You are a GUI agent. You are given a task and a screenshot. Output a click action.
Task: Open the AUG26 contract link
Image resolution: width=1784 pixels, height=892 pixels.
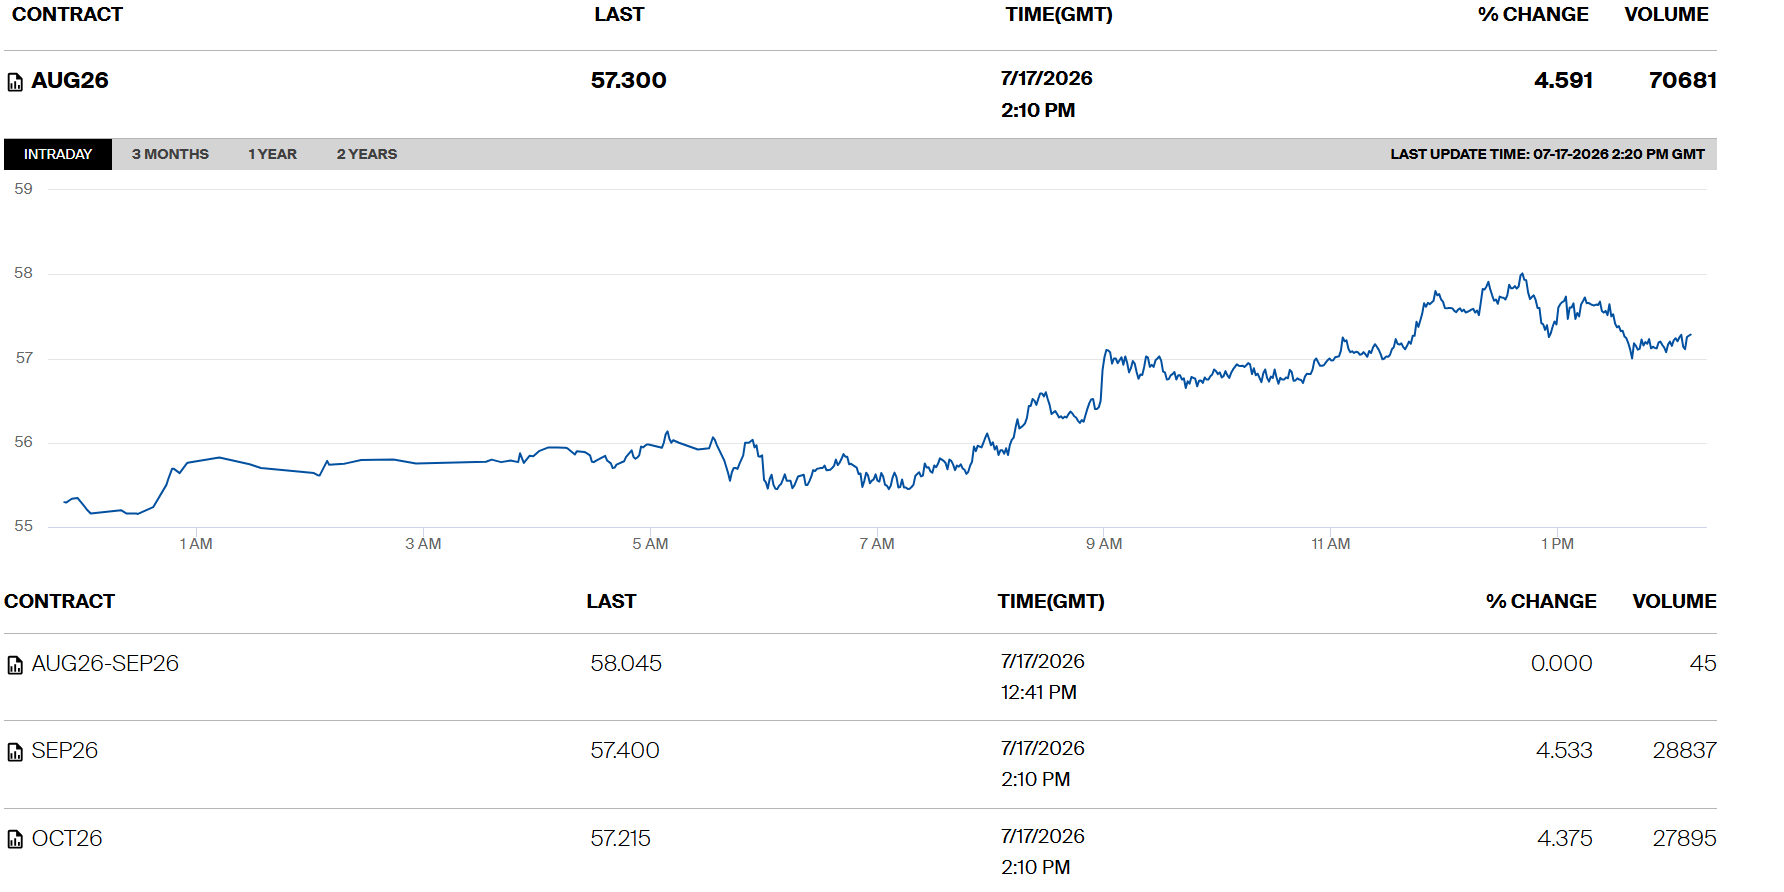point(70,80)
